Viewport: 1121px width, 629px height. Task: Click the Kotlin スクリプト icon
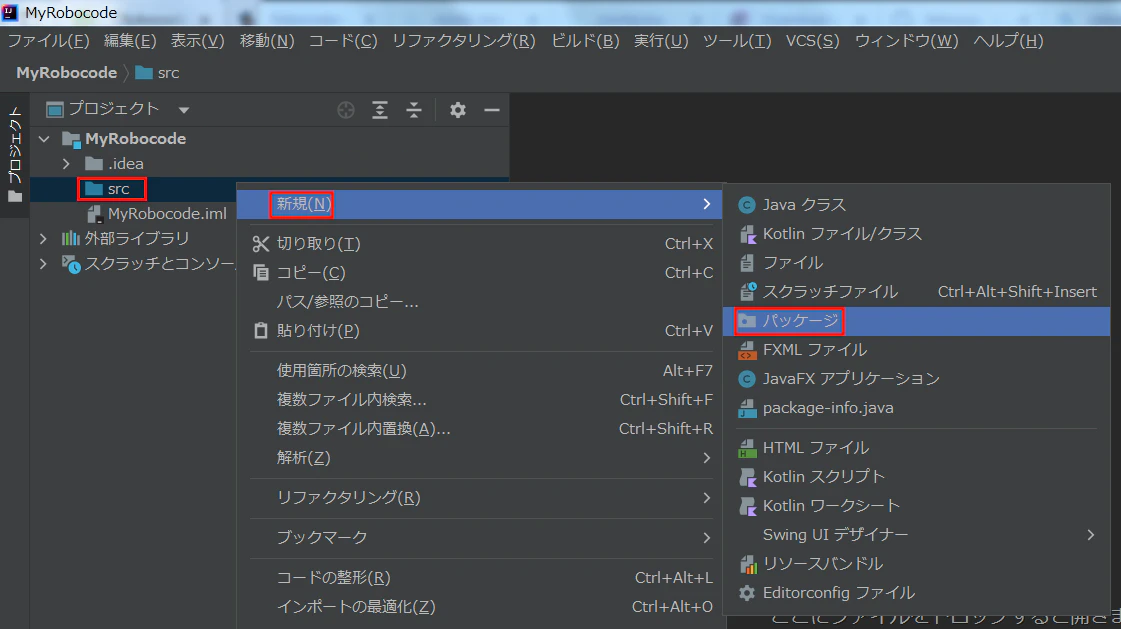[x=747, y=477]
